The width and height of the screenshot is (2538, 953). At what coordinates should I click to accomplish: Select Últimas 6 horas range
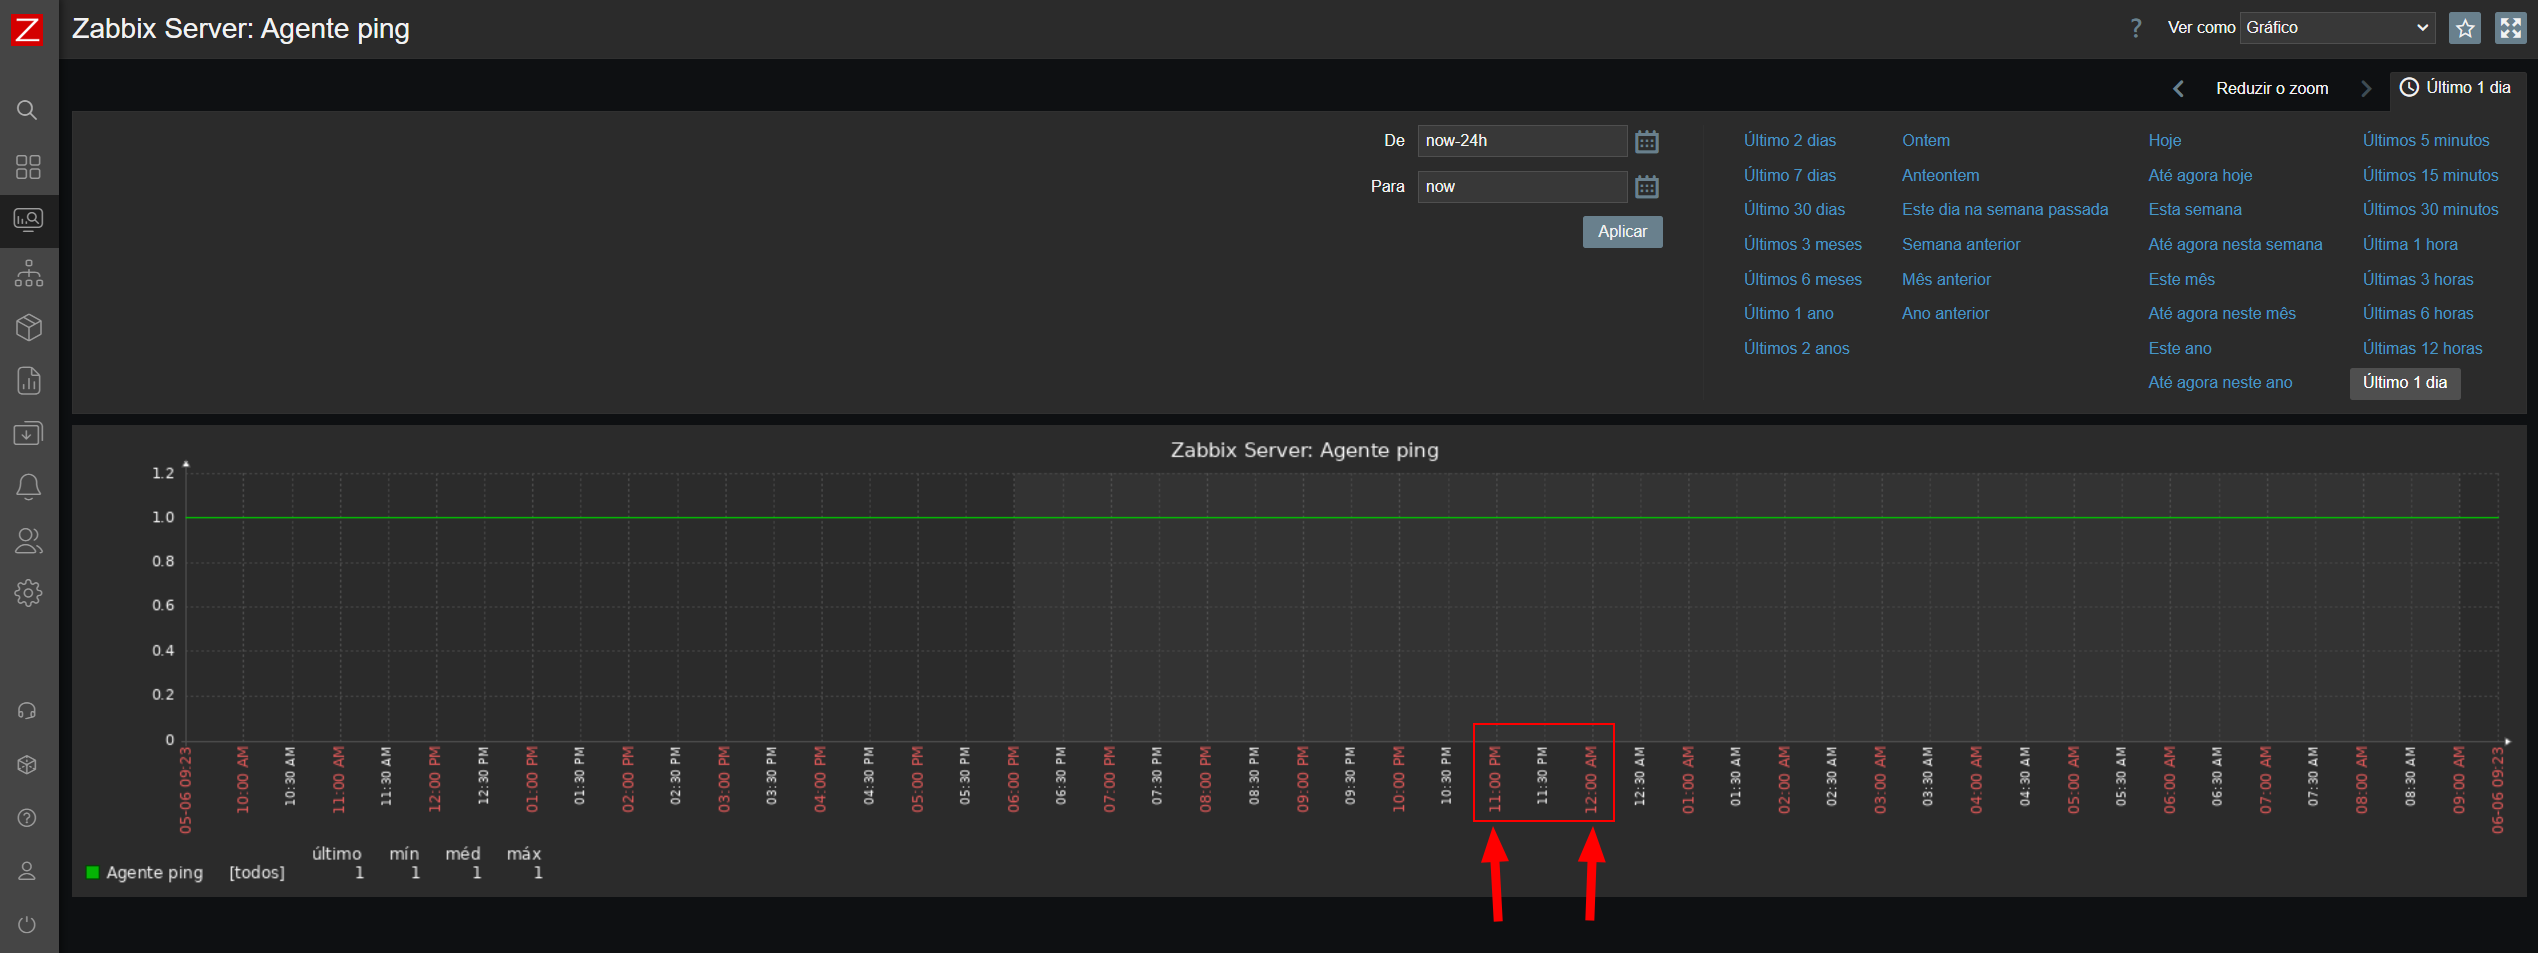pos(2418,314)
